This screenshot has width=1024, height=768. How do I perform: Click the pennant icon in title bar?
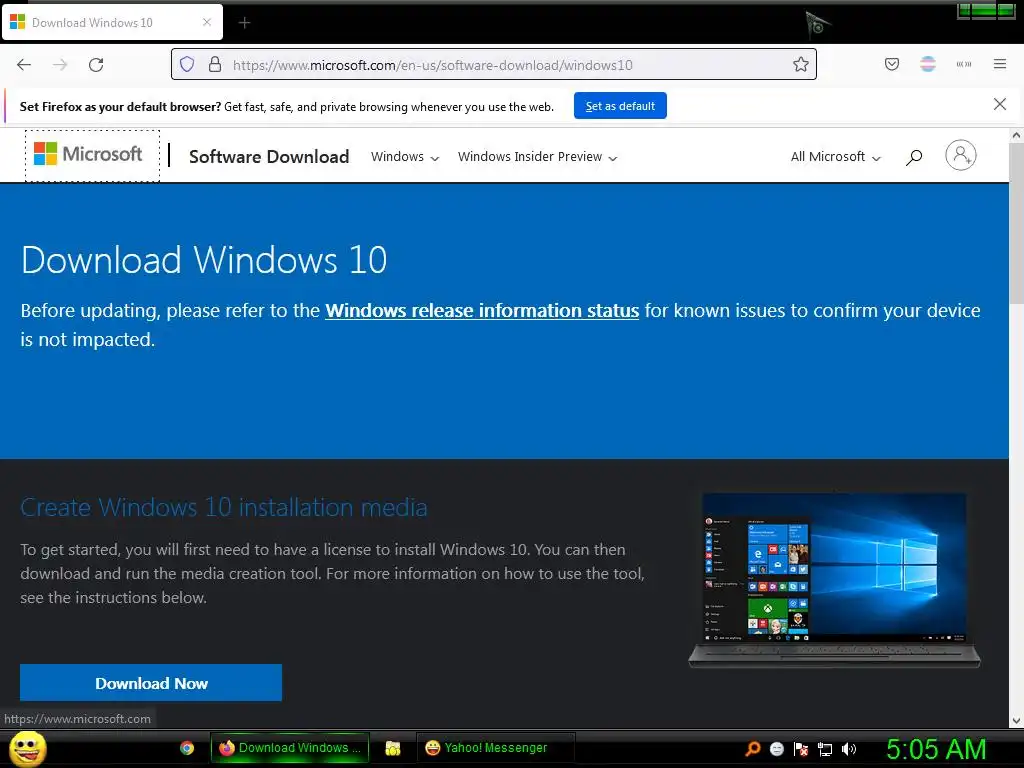click(x=817, y=24)
